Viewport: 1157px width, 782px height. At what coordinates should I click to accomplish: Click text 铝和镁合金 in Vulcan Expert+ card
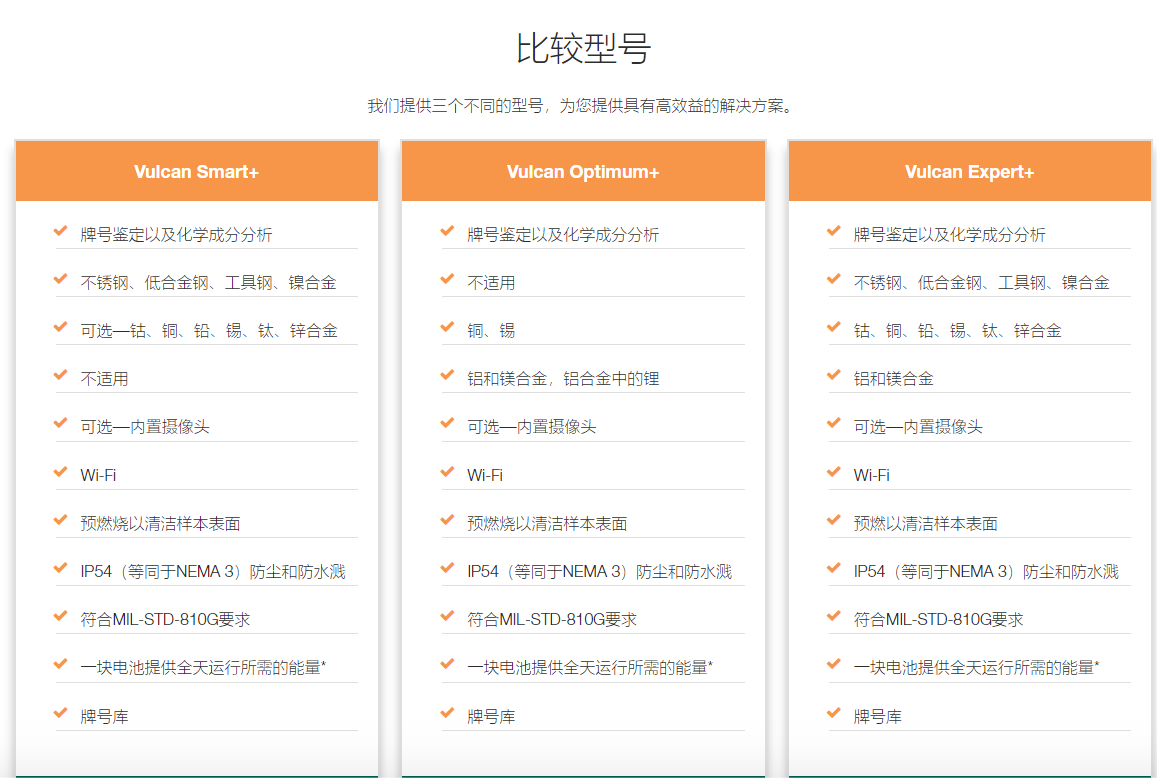click(894, 379)
